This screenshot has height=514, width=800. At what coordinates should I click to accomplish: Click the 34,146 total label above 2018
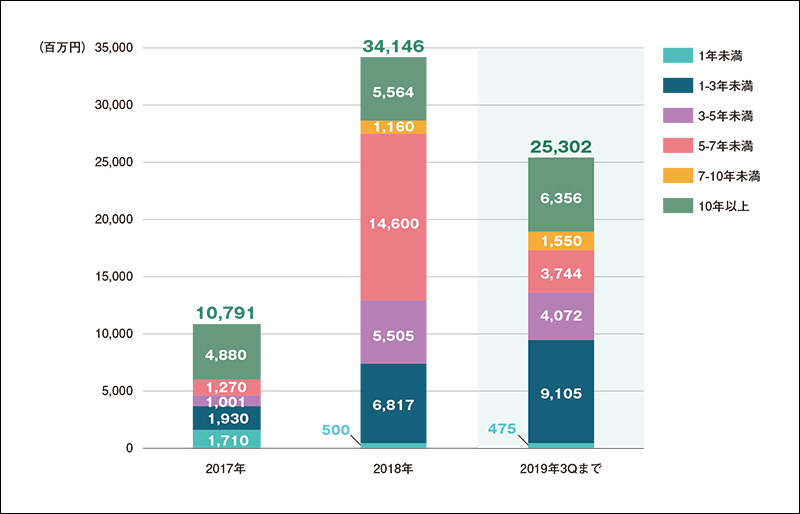pos(393,45)
